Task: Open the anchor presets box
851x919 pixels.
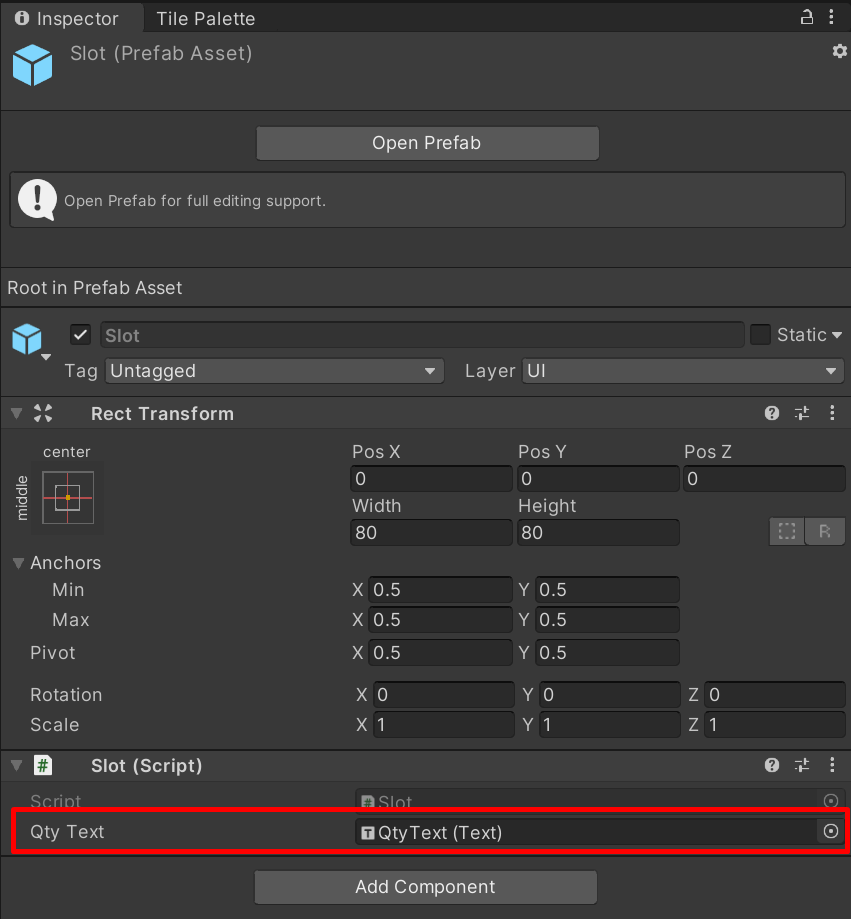Action: pos(68,498)
